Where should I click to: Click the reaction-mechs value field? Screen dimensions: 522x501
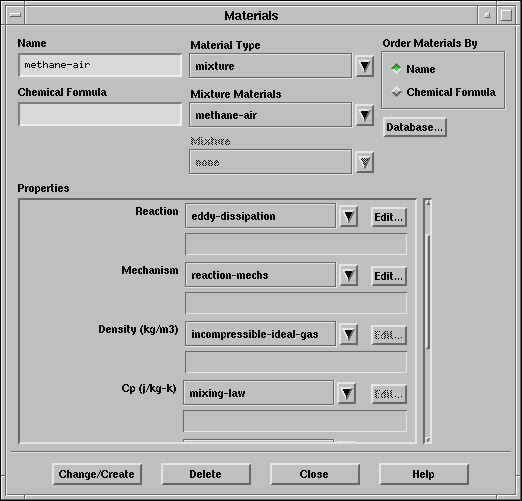[260, 275]
